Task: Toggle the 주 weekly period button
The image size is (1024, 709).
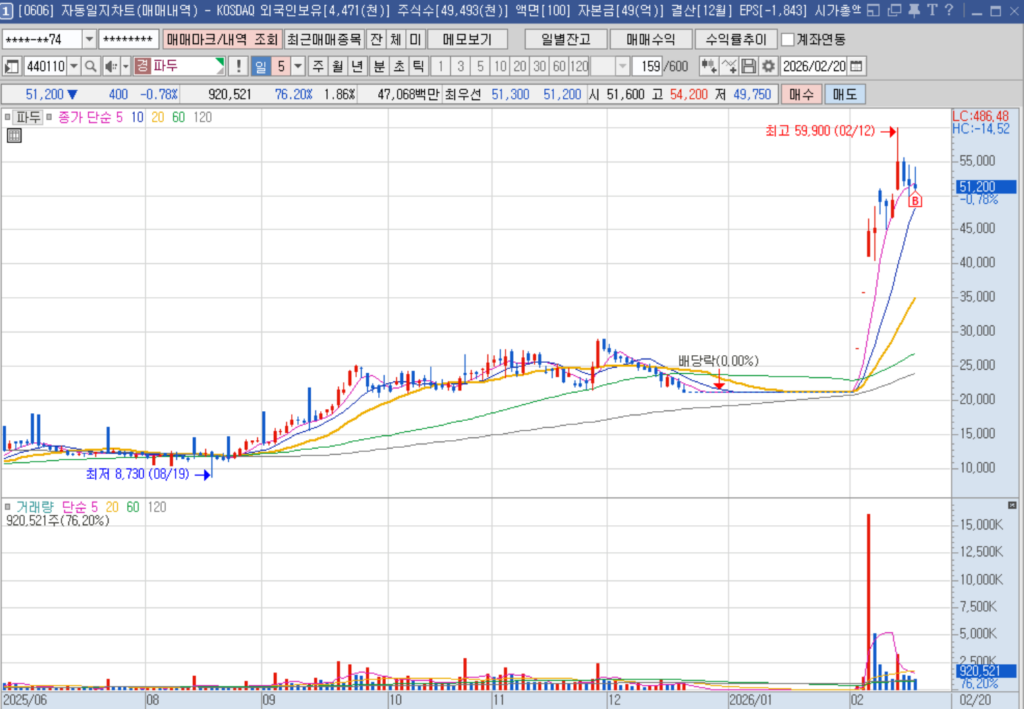Action: point(318,66)
